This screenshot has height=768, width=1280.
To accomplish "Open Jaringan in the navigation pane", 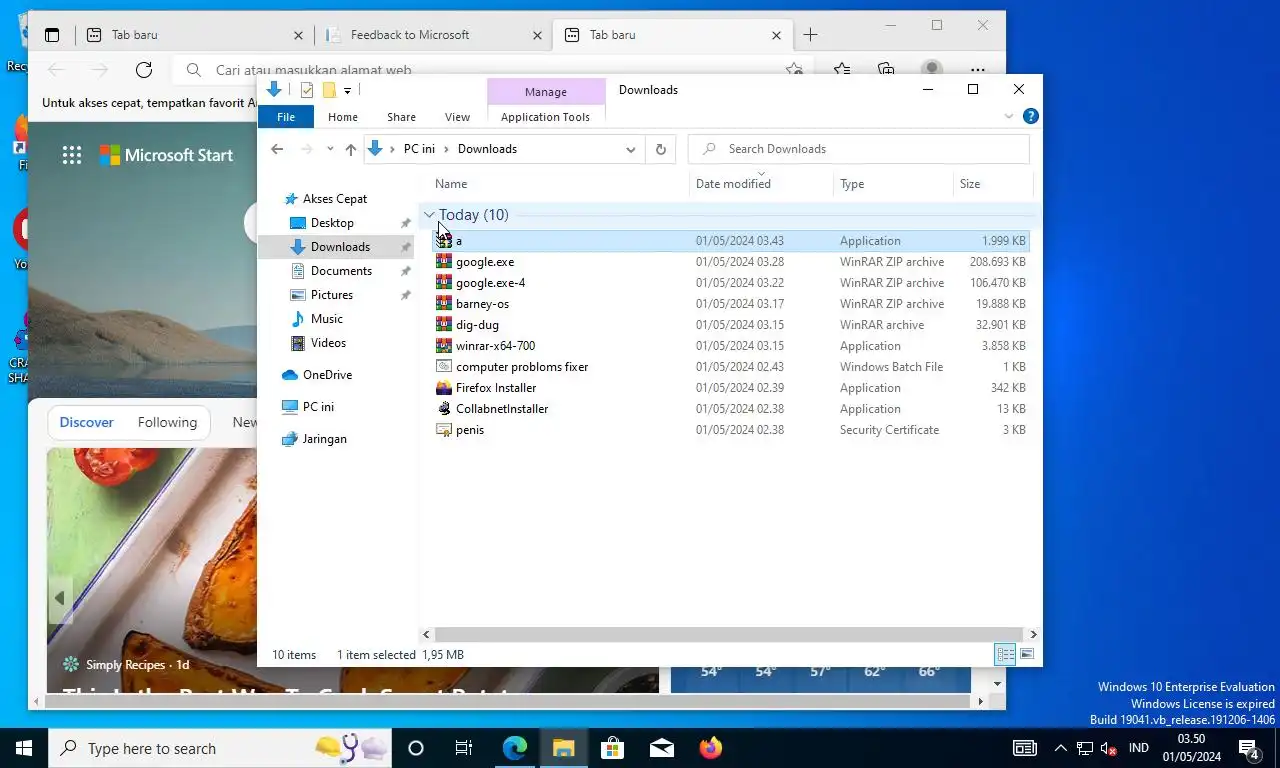I will click(324, 439).
